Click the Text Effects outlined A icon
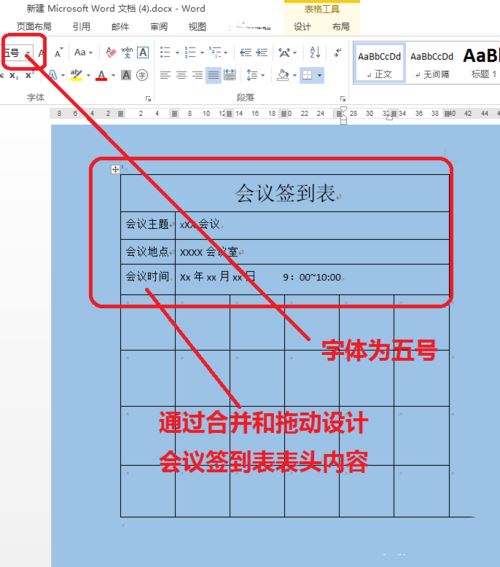The height and width of the screenshot is (567, 500). 53,75
